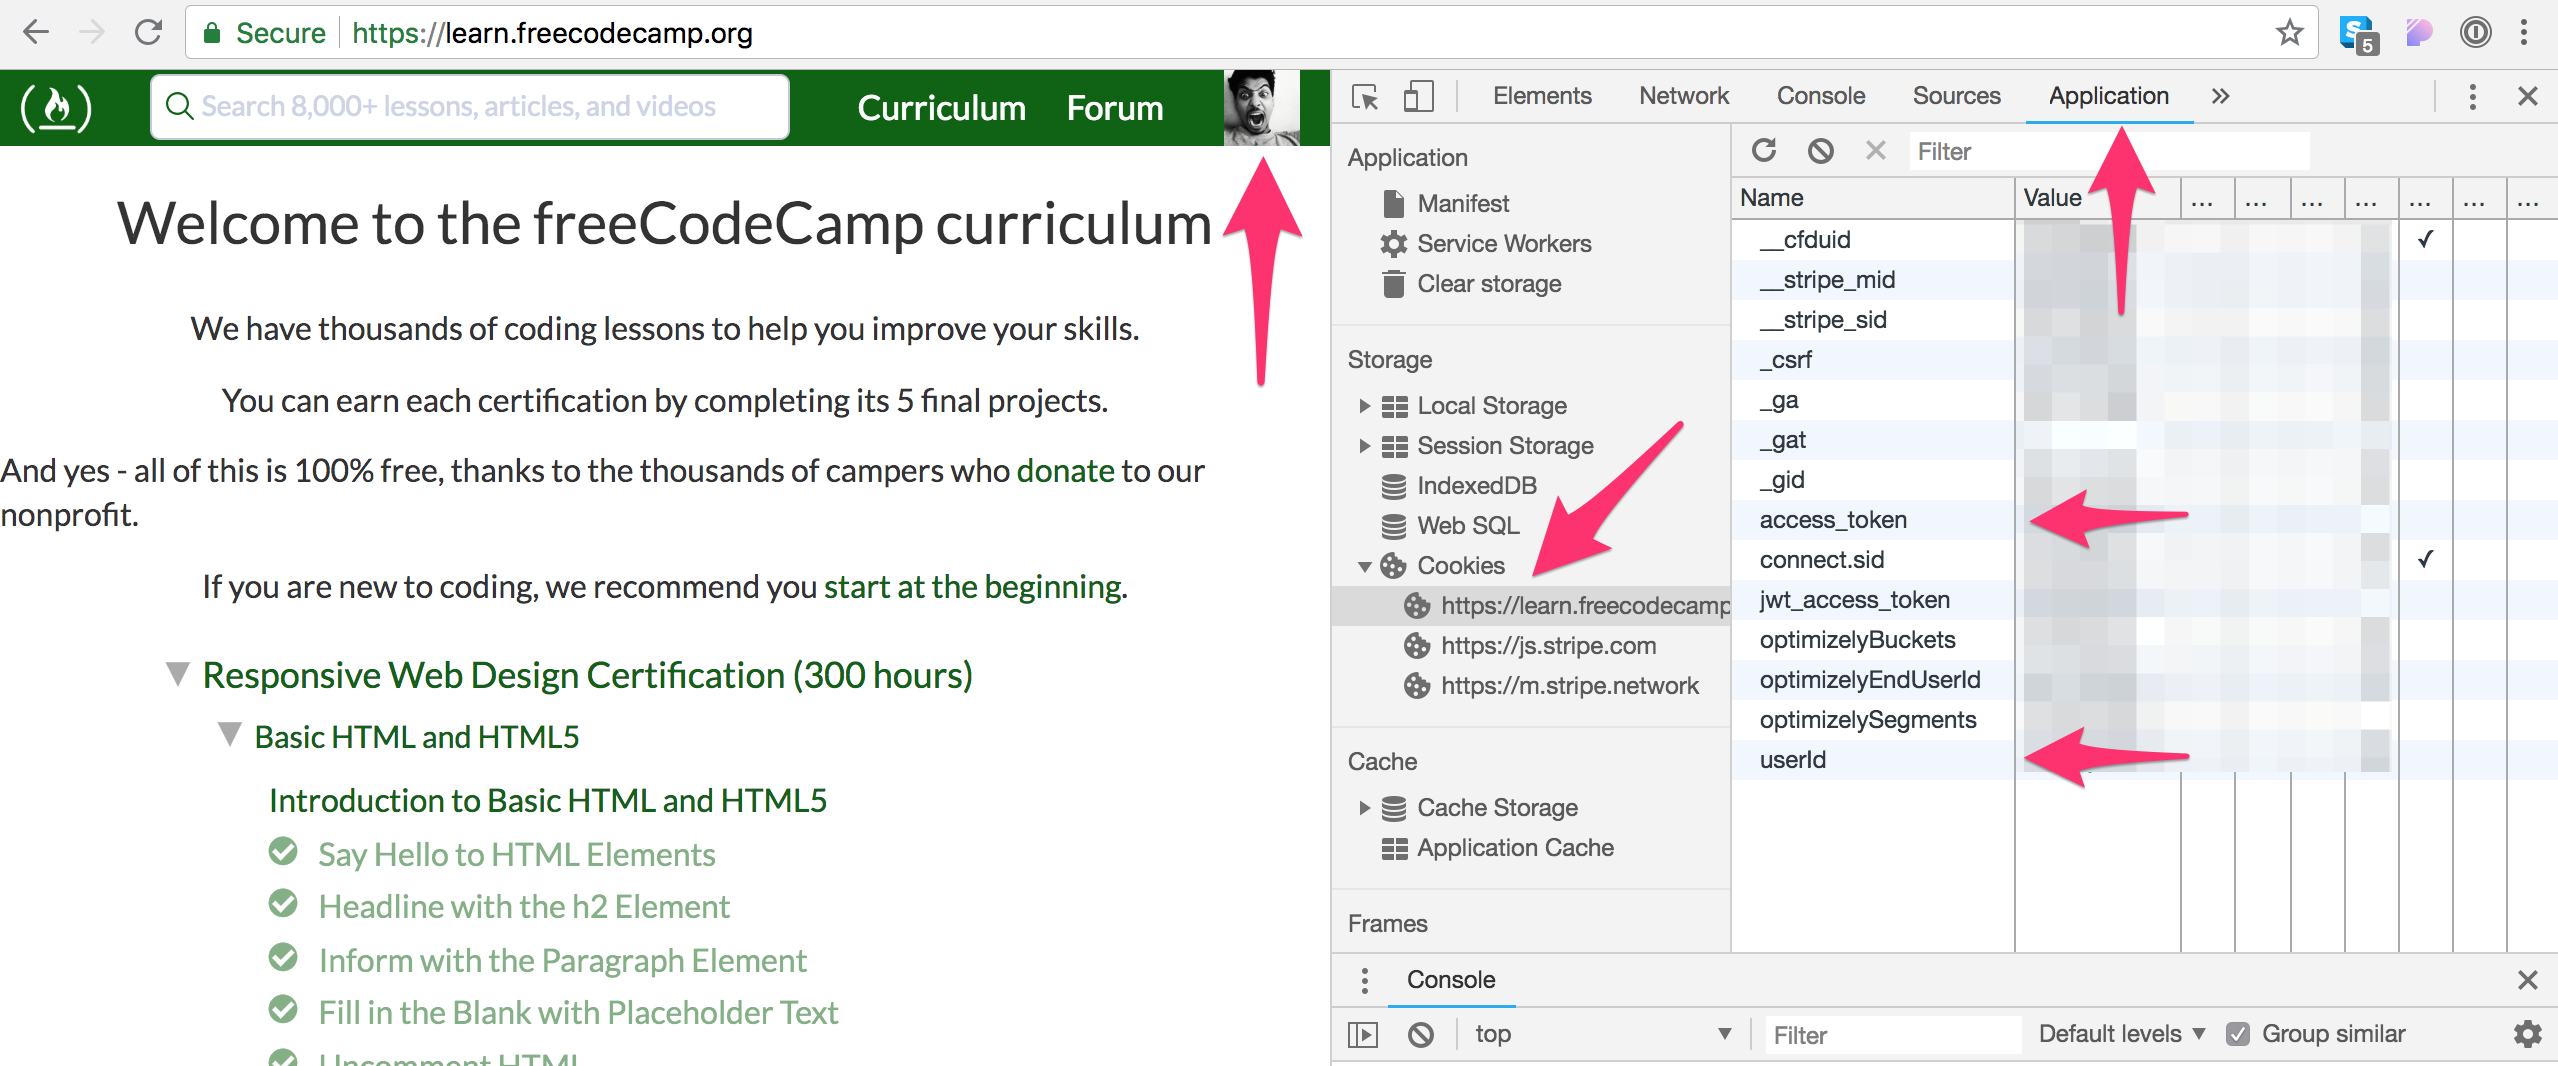Switch to the Sources tab
Viewport: 2558px width, 1066px height.
coord(1956,96)
